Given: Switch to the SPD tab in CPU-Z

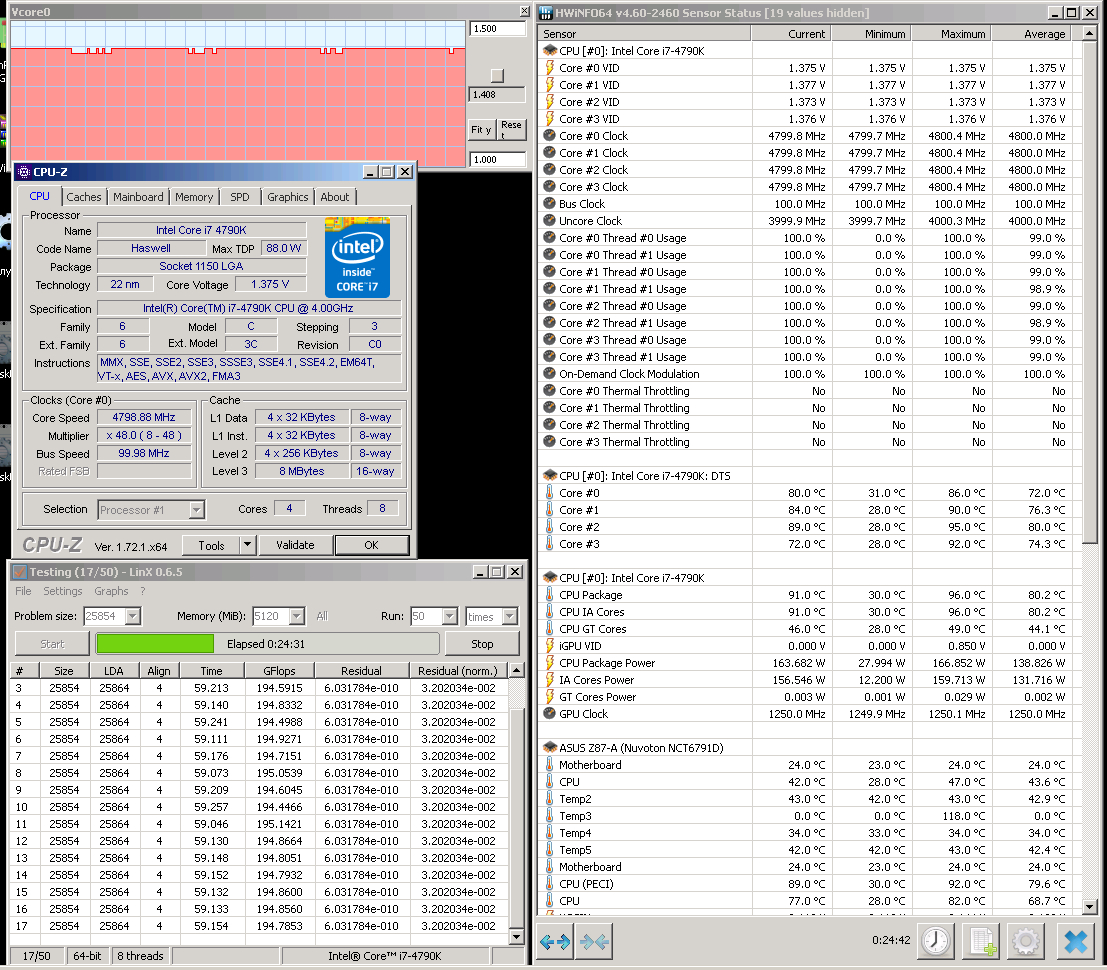Looking at the screenshot, I should click(240, 197).
